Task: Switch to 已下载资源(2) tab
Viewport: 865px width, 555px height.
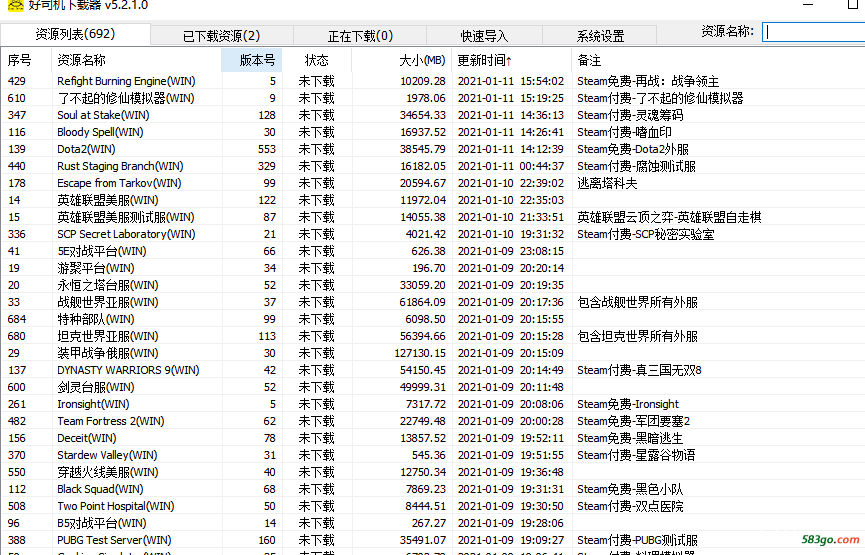Action: coord(221,36)
